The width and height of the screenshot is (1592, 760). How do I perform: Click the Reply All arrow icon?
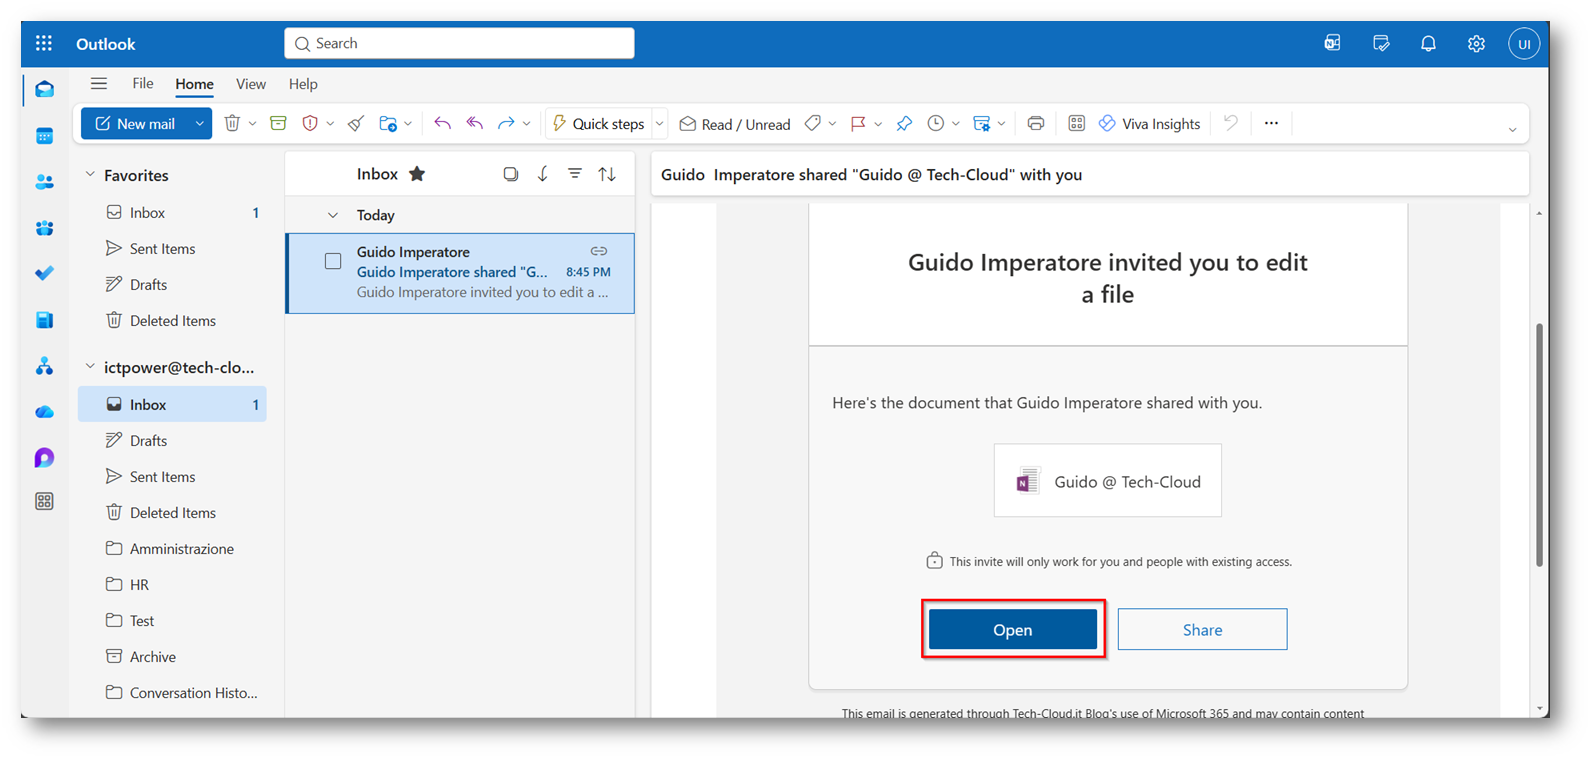[475, 124]
